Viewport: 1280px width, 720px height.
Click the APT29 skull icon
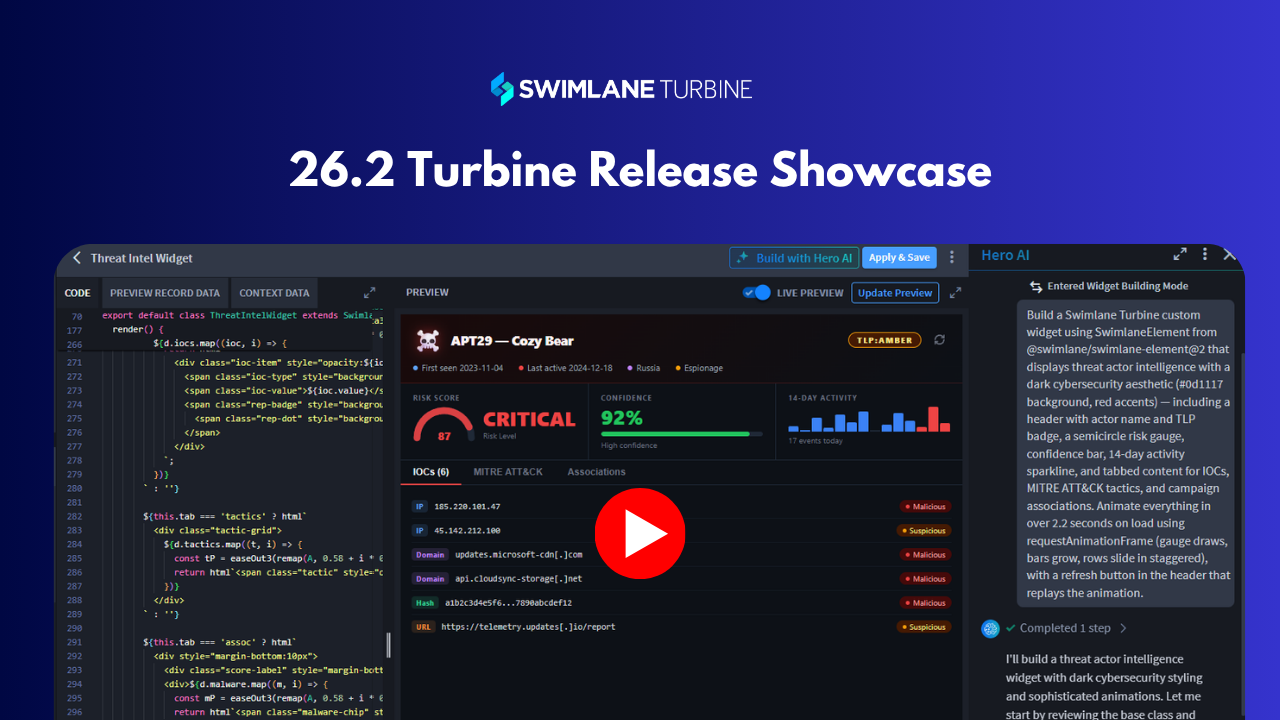(428, 341)
